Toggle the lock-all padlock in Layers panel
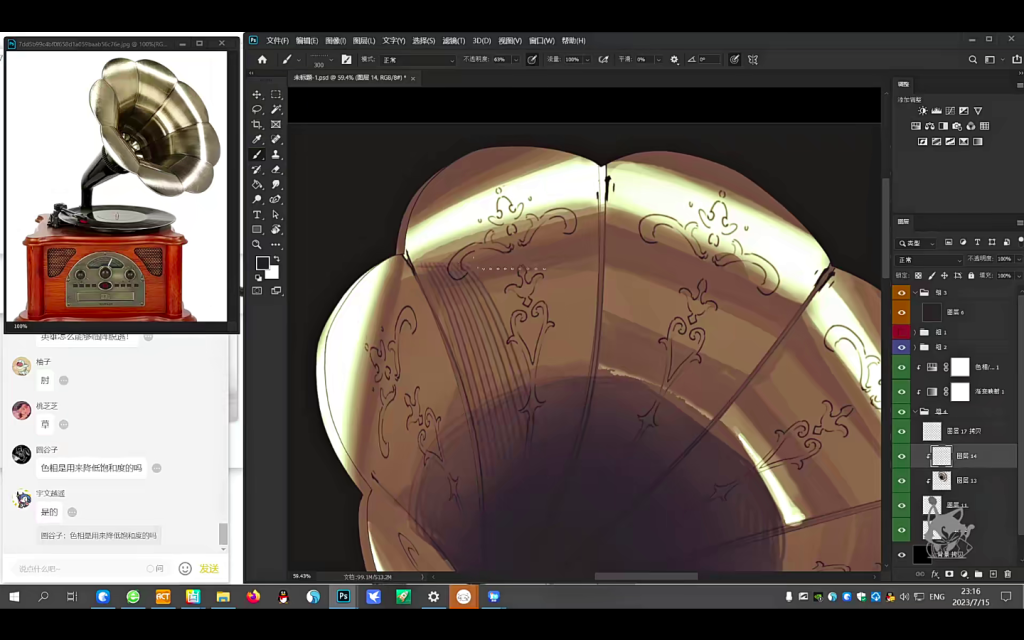The height and width of the screenshot is (640, 1024). tap(970, 275)
